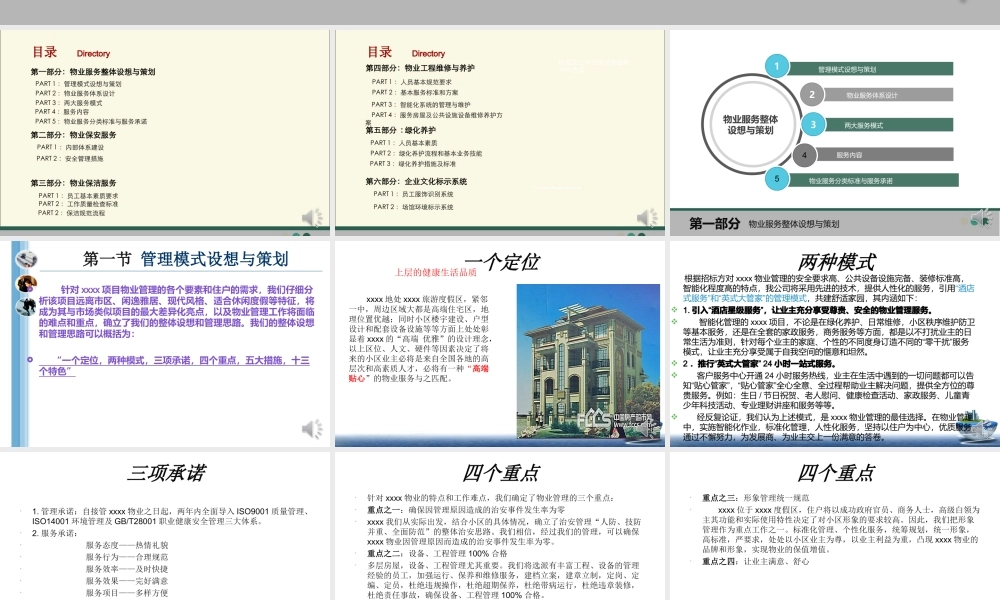Click the line PART 1: 员工服饰识别系统
The width and height of the screenshot is (1000, 600).
(x=413, y=194)
